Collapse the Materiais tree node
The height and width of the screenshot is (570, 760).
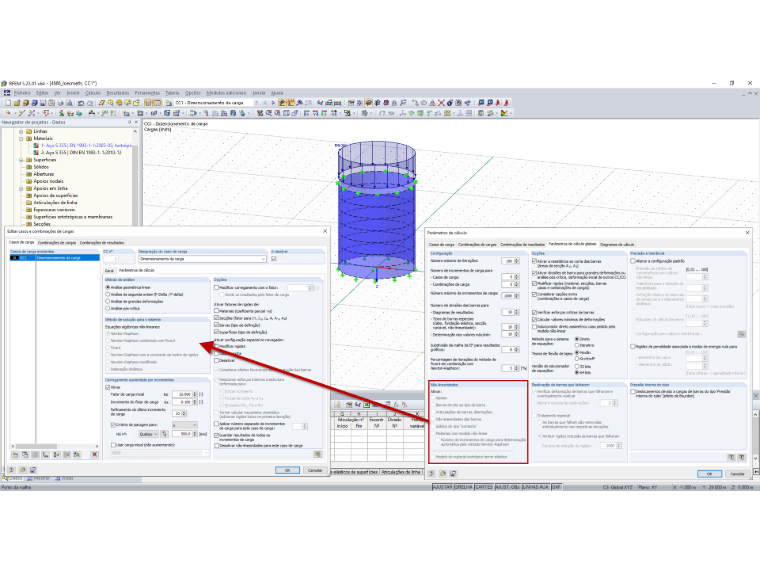click(21, 139)
